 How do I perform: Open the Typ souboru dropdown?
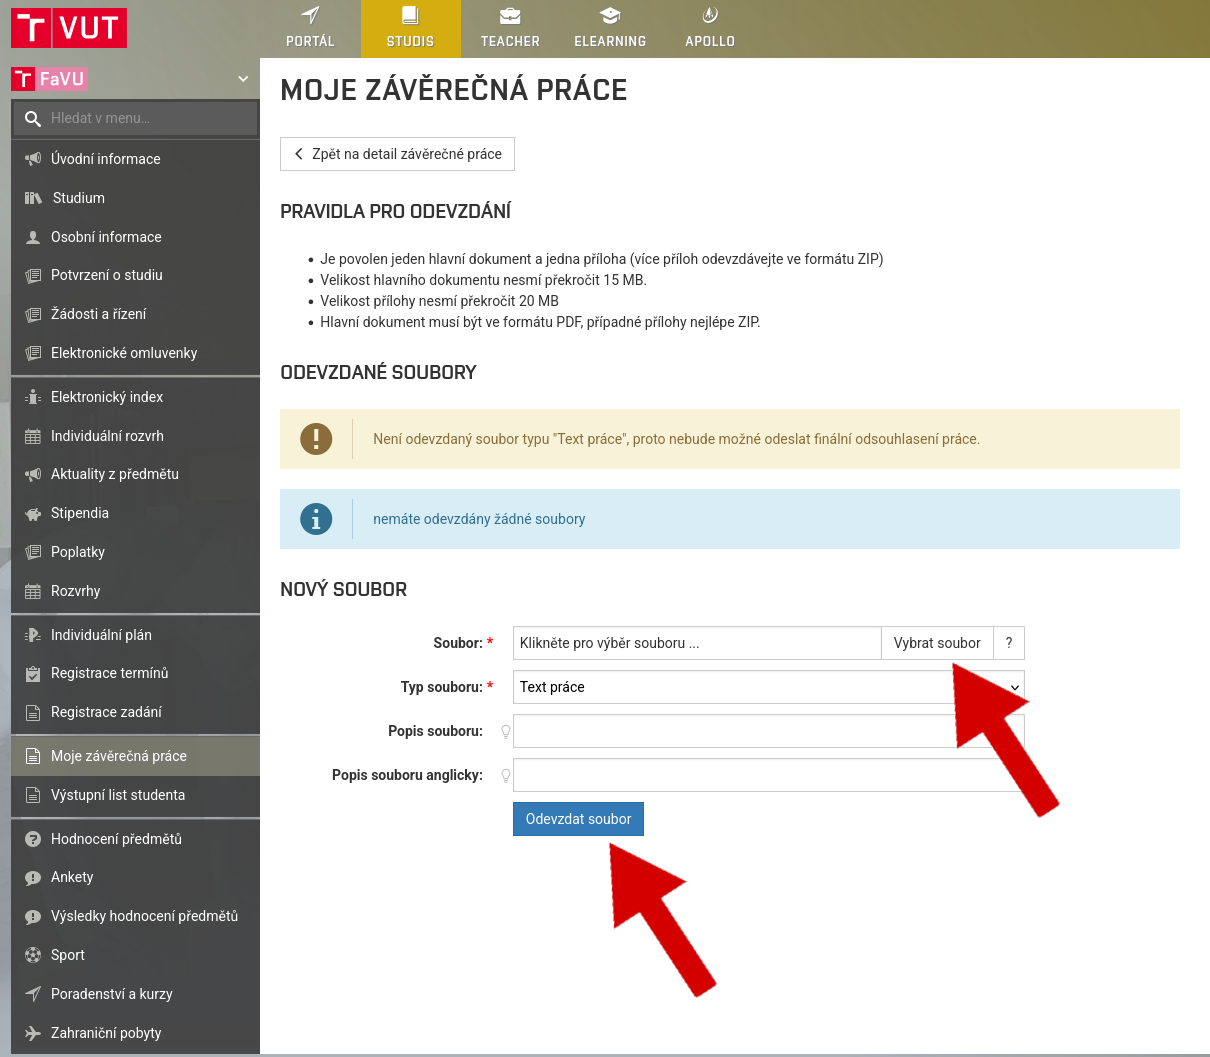[x=768, y=687]
